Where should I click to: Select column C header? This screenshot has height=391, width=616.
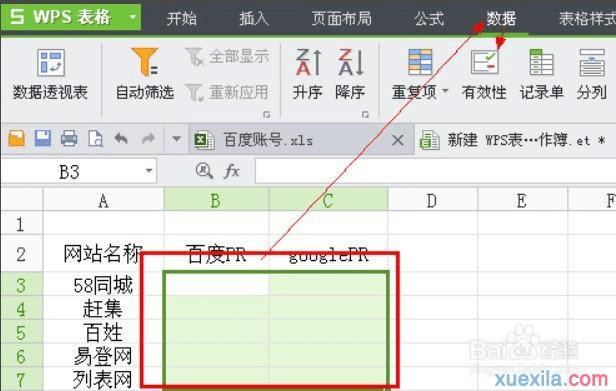click(x=328, y=200)
